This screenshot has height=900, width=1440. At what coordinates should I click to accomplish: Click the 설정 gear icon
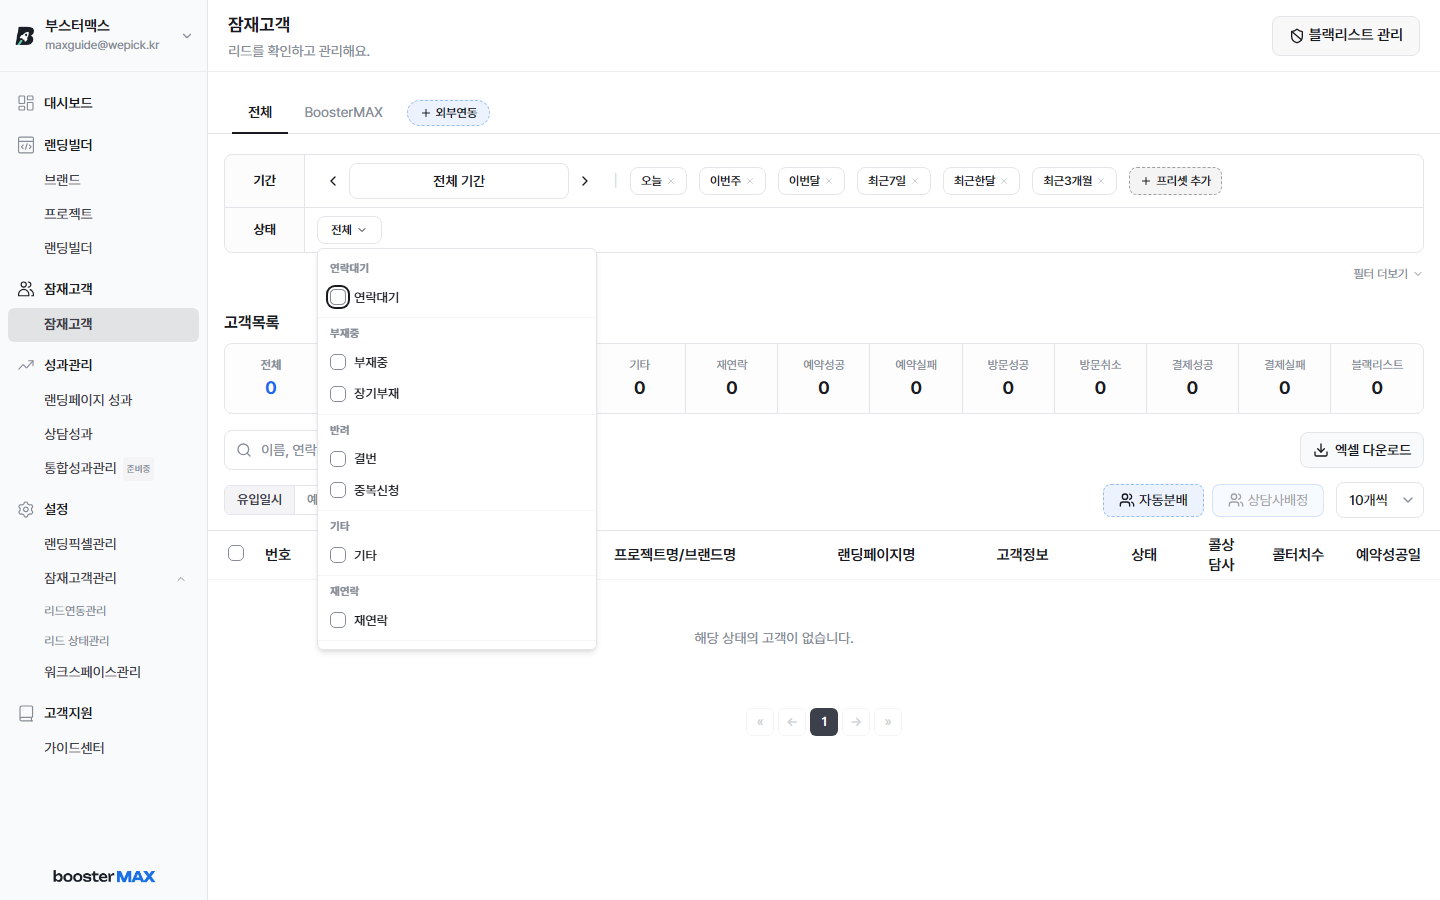[x=26, y=509]
